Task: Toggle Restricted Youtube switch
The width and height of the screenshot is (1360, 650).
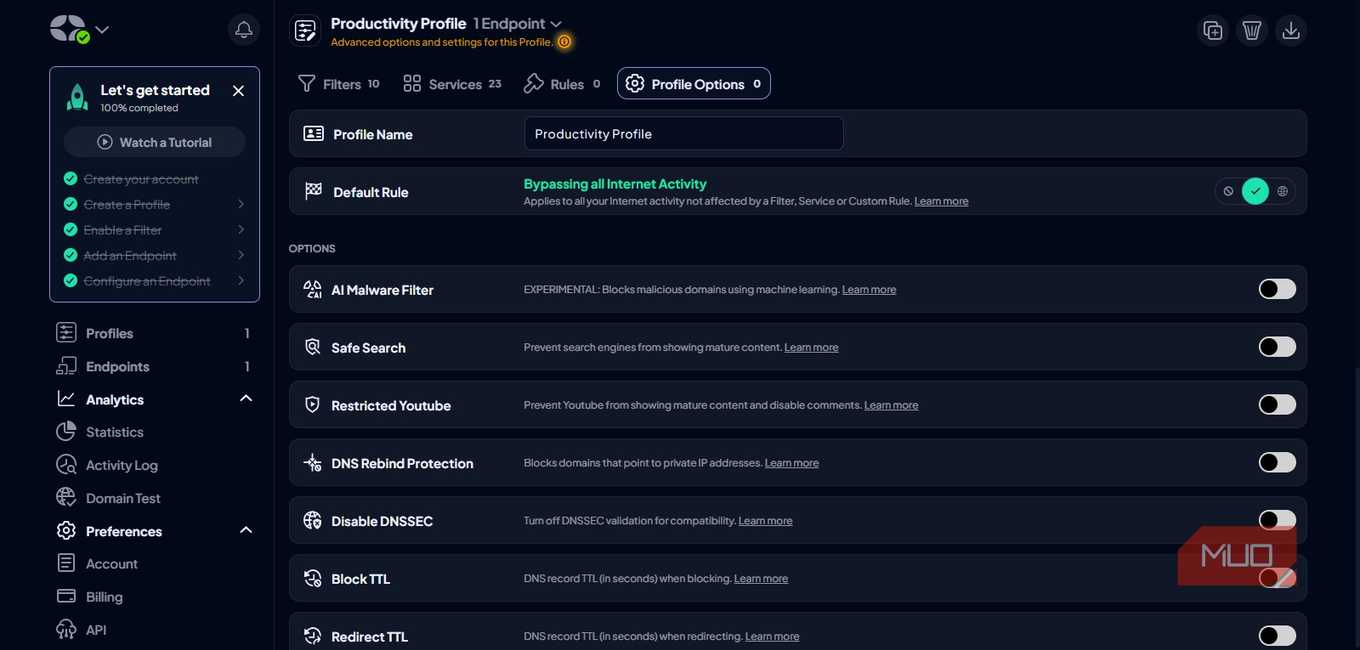Action: [1277, 405]
